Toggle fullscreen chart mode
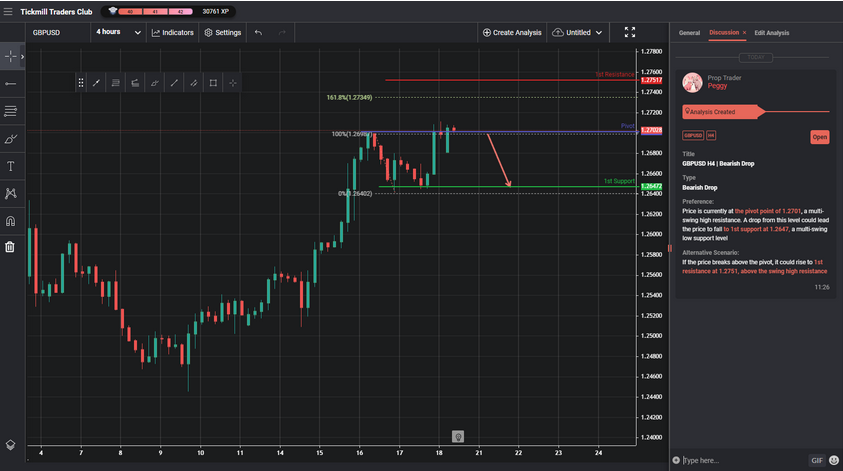 pos(630,32)
